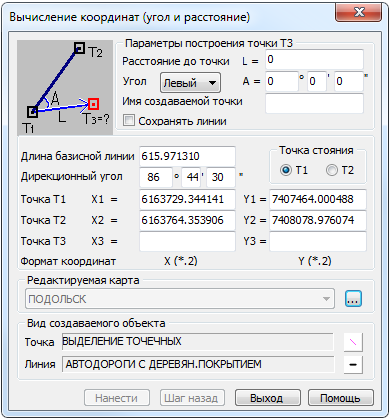Image resolution: width=390 pixels, height=420 pixels.
Task: Click the angle A degrees field
Action: (x=282, y=81)
